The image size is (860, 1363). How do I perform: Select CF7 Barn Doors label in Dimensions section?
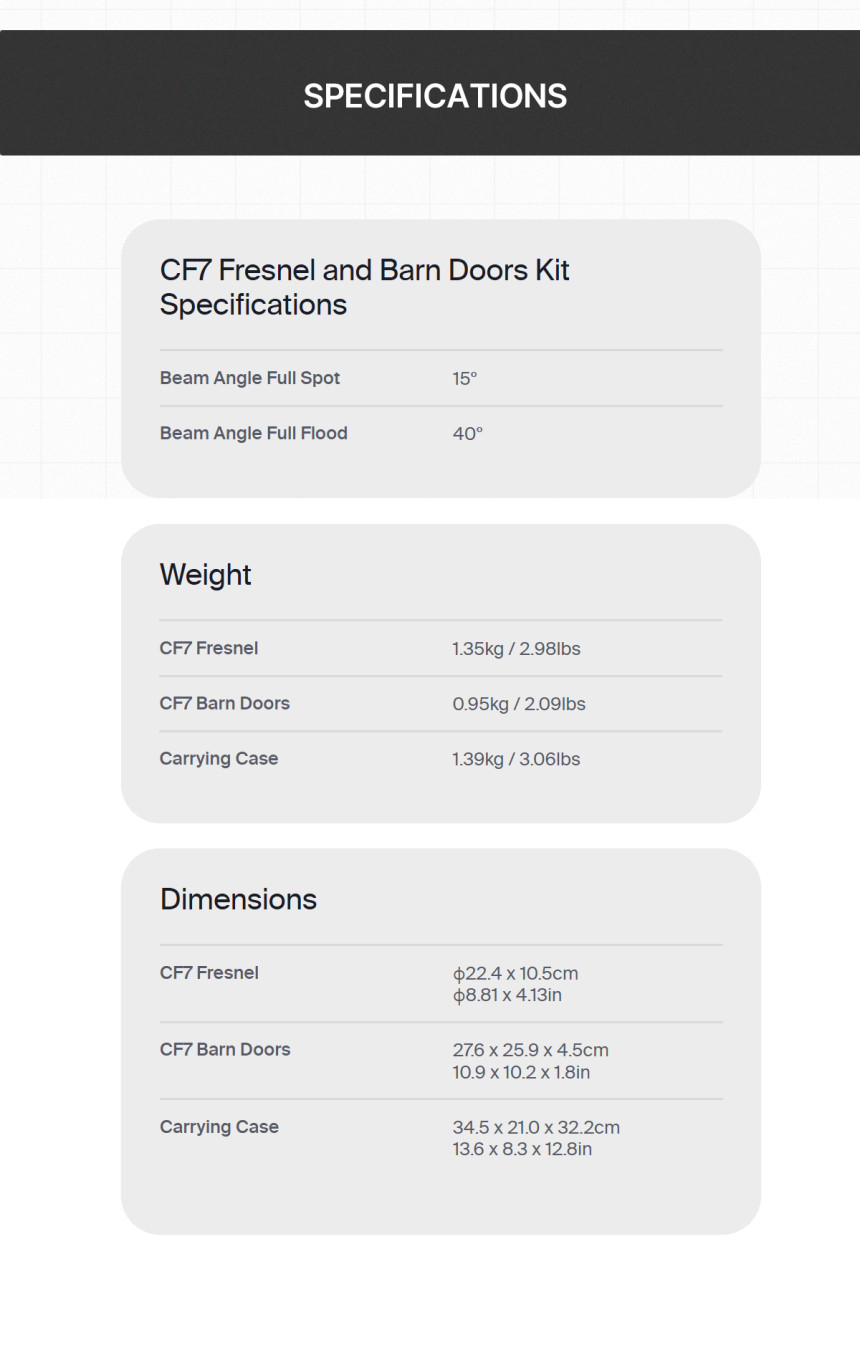(x=225, y=1049)
